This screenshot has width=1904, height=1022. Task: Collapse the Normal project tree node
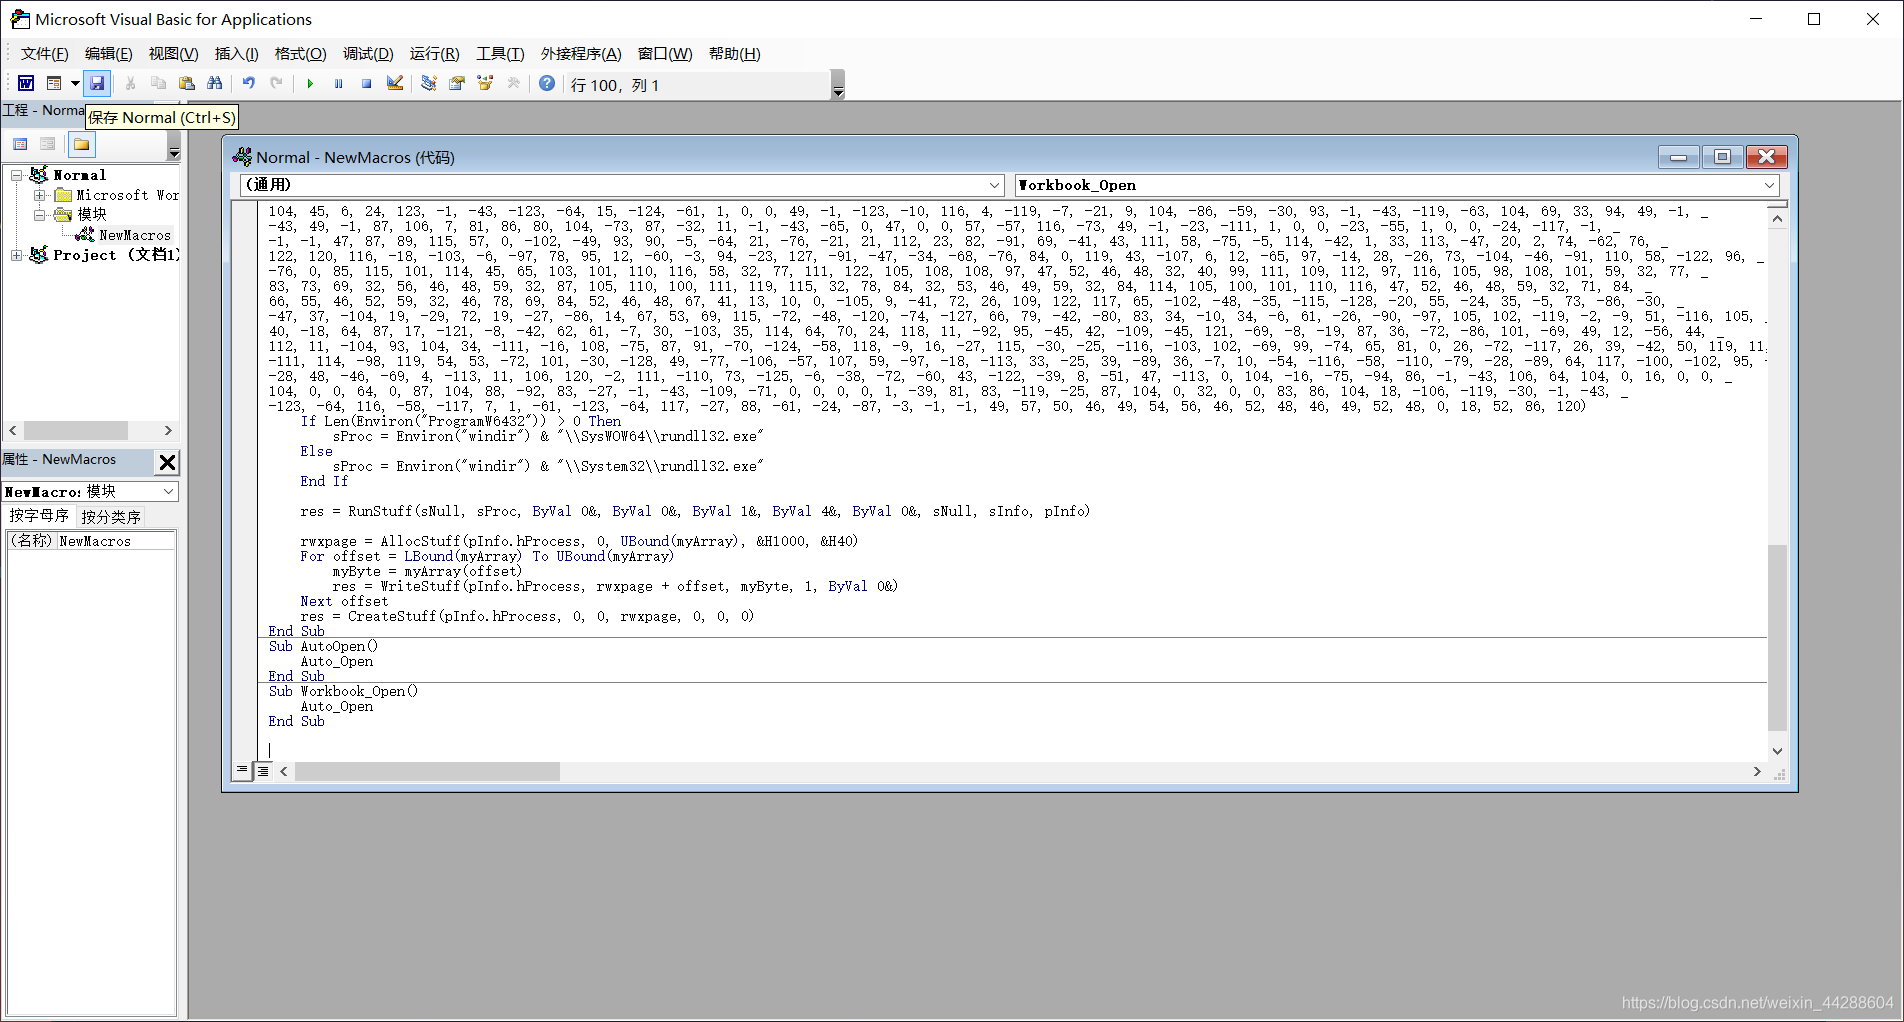coord(16,175)
